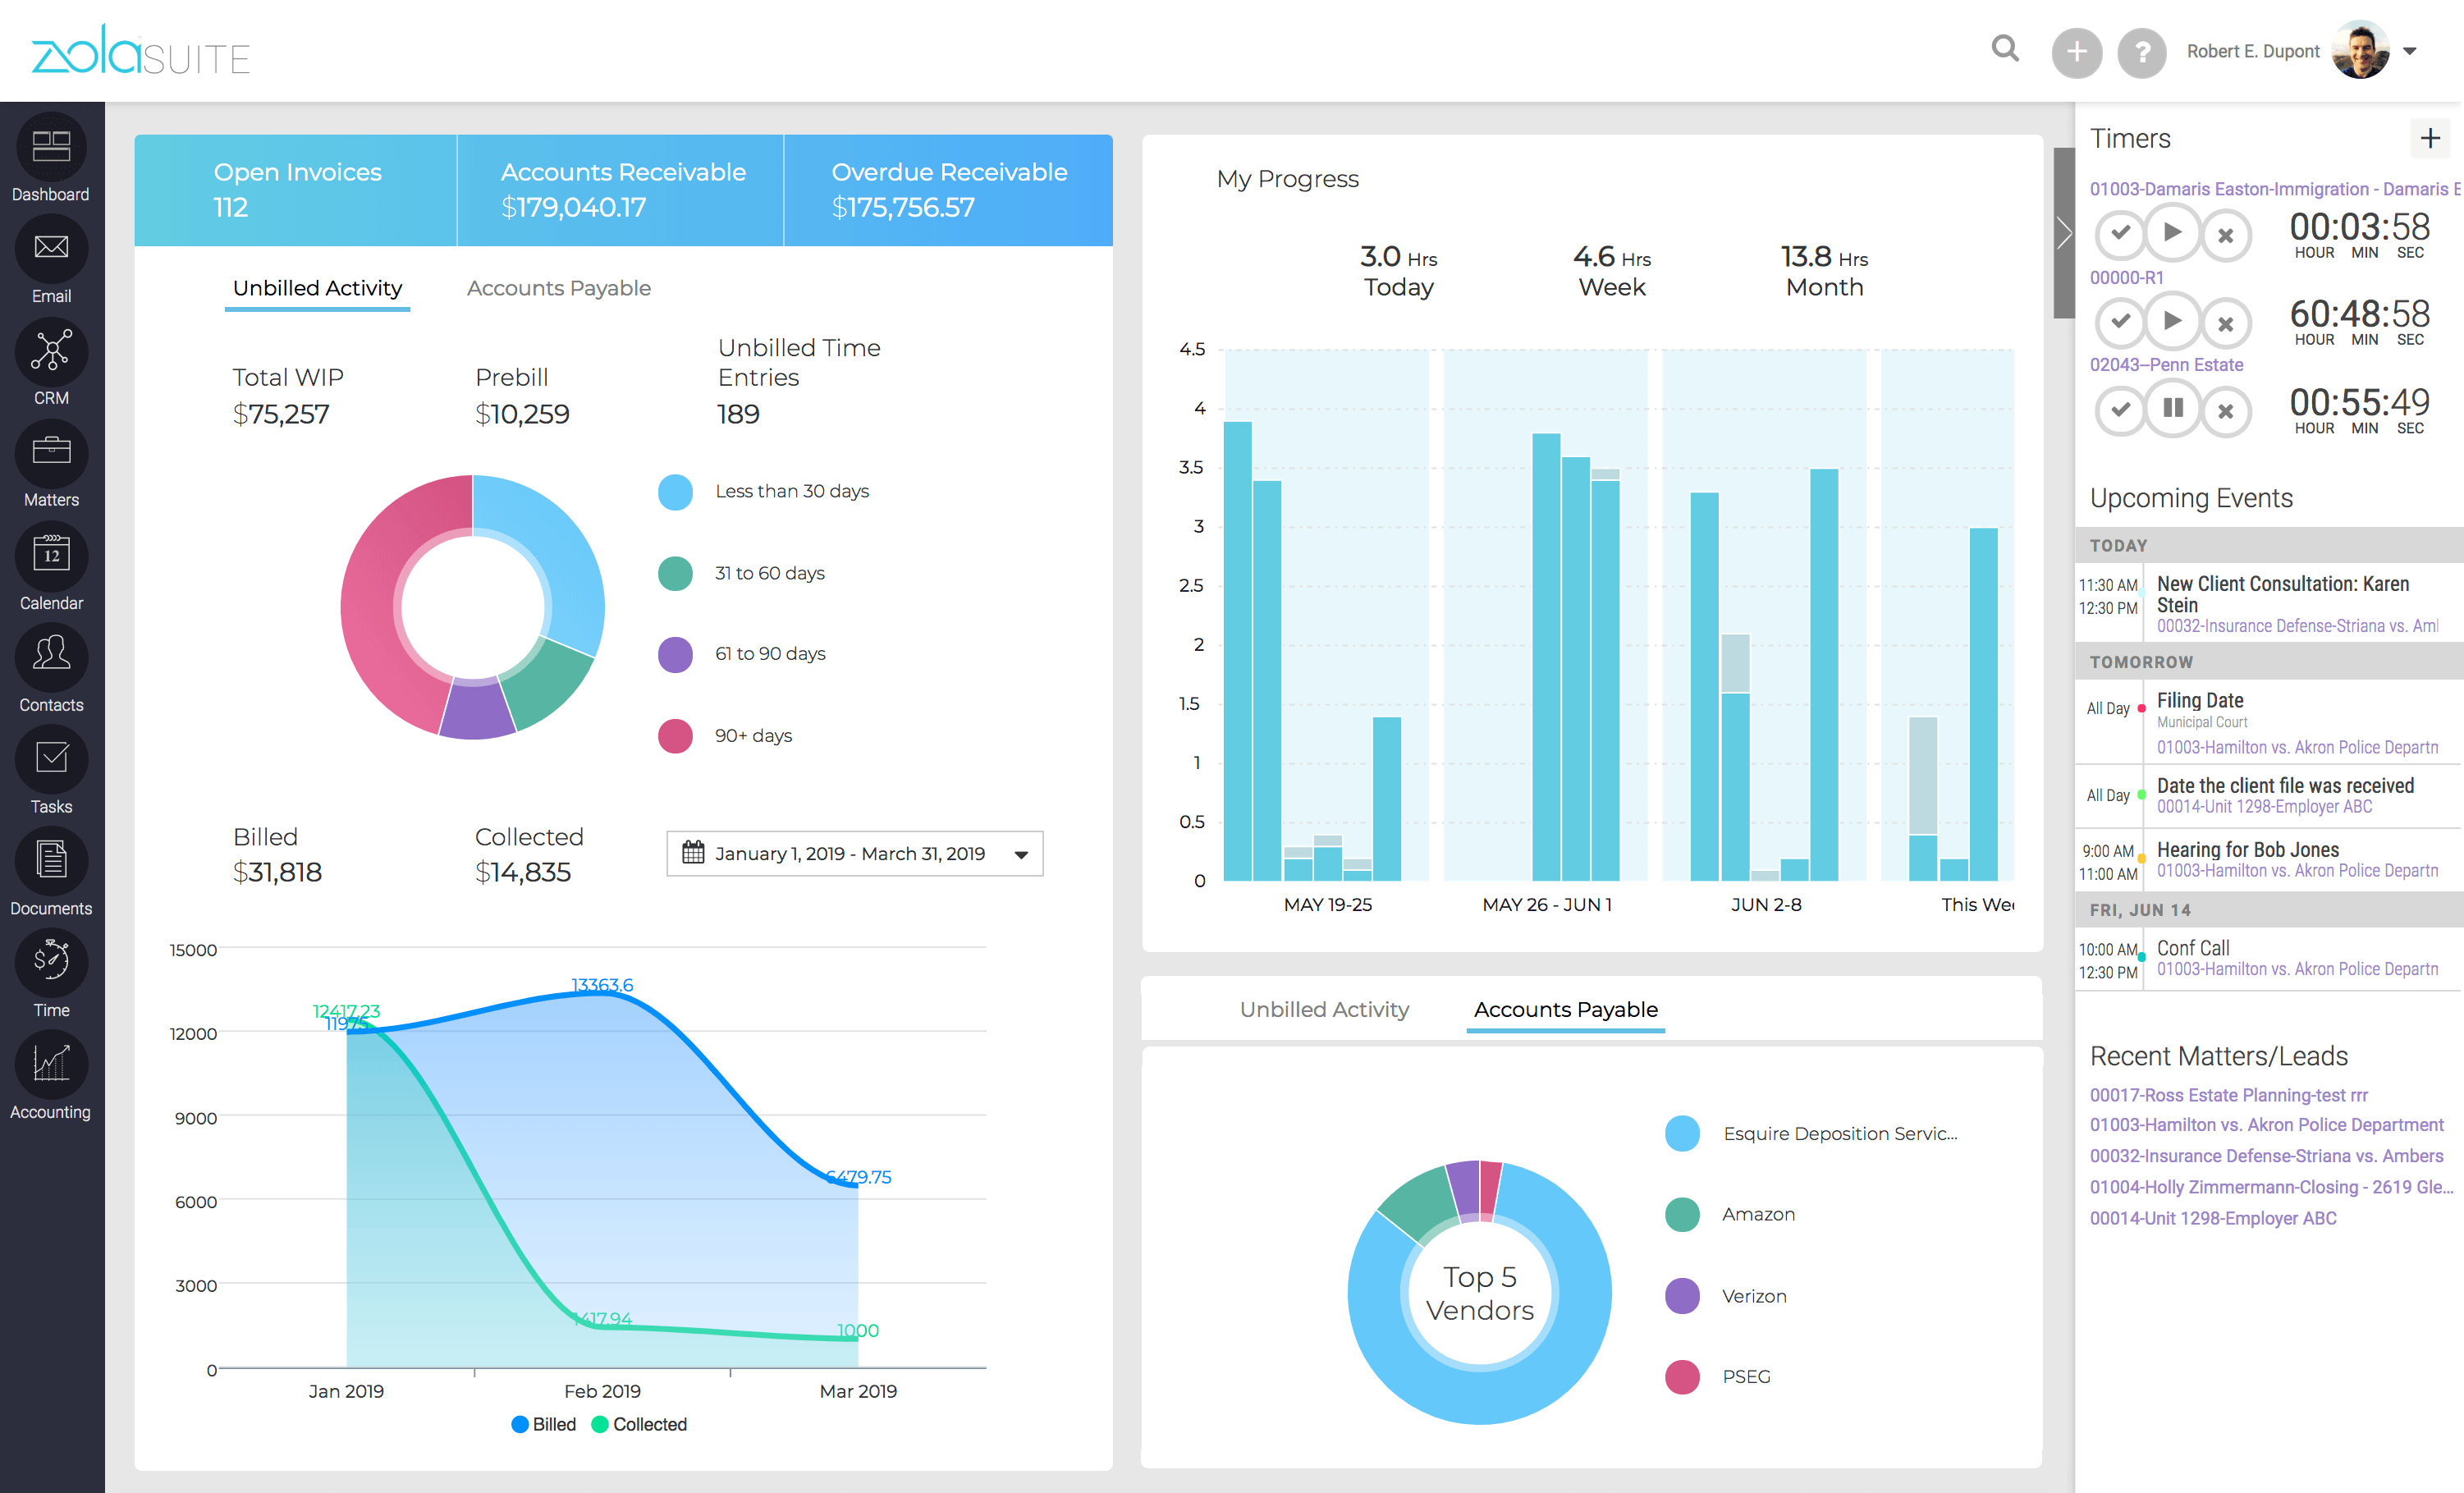
Task: Add a new timer with plus button
Action: 2429,138
